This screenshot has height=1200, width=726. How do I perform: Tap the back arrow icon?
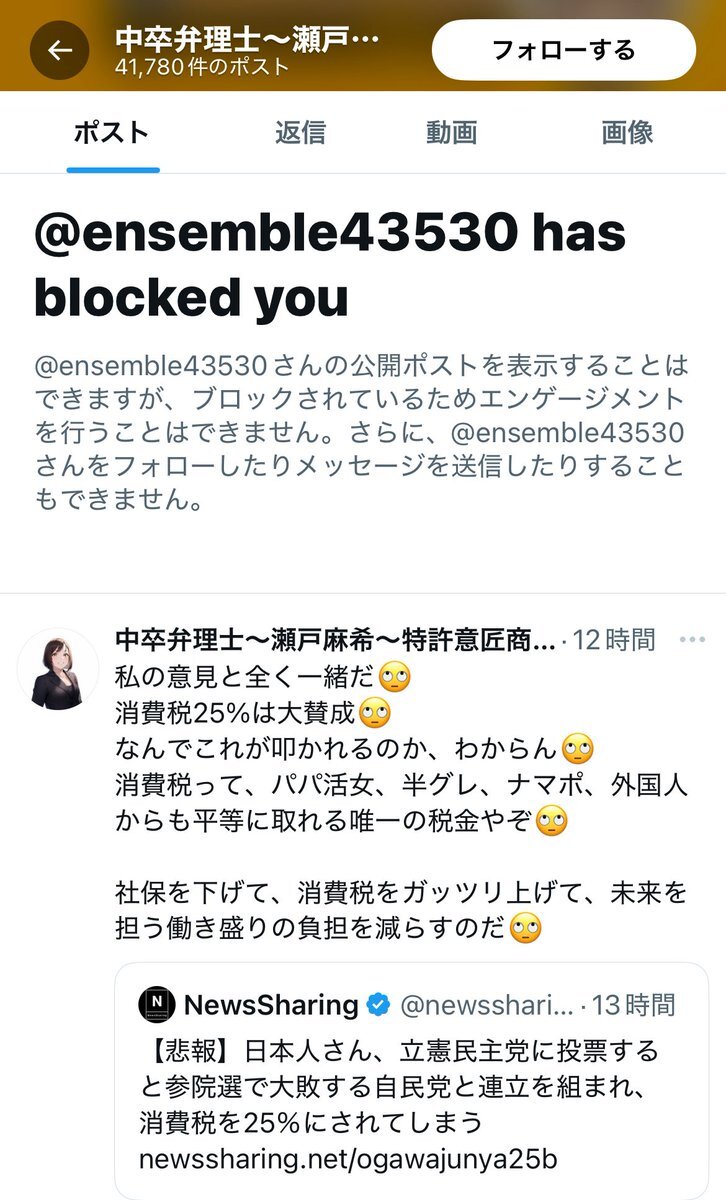point(60,51)
